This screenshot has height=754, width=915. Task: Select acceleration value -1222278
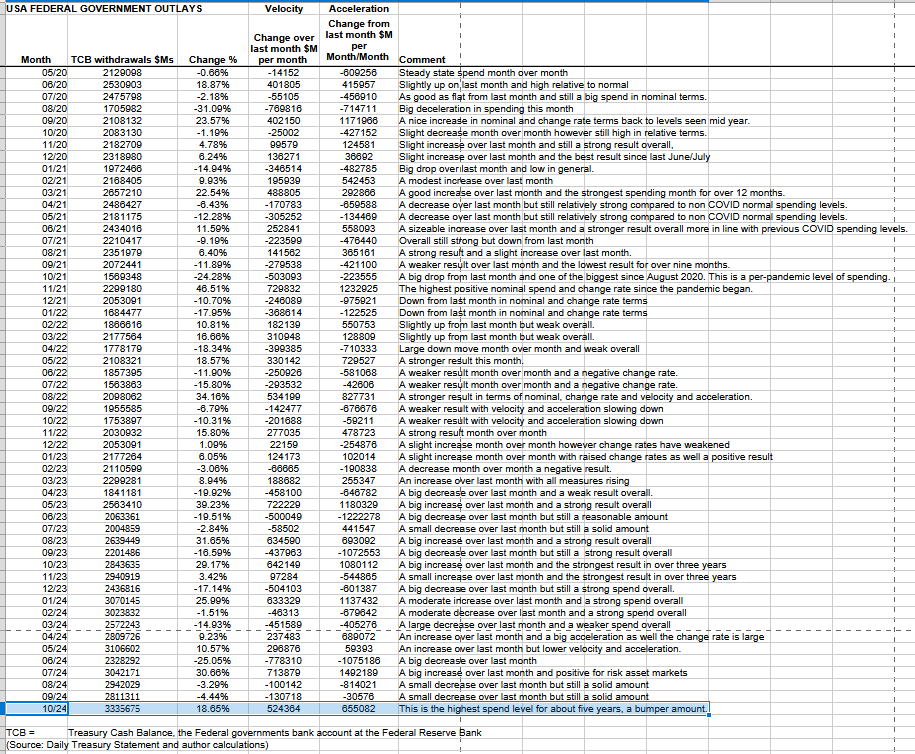pyautogui.click(x=358, y=517)
